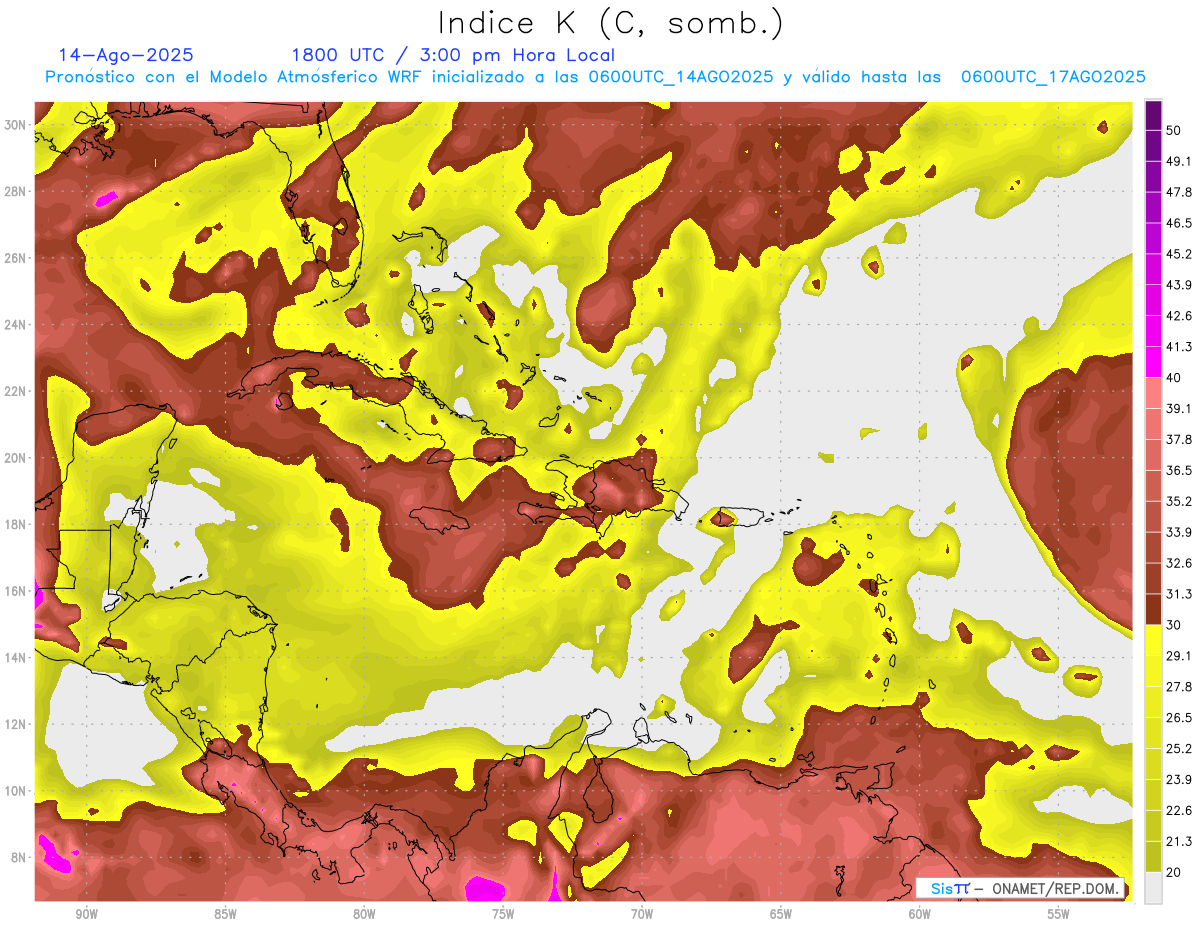Screen dimensions: 1200x927
Task: Click the magenta swatch between 40 and 41.3
Action: point(1153,362)
